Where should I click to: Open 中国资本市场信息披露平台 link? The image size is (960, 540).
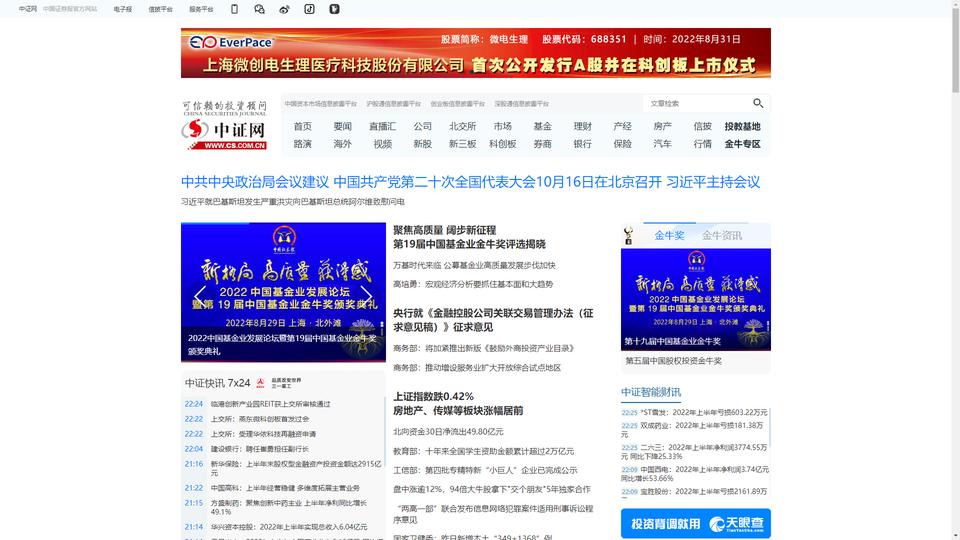click(x=320, y=104)
